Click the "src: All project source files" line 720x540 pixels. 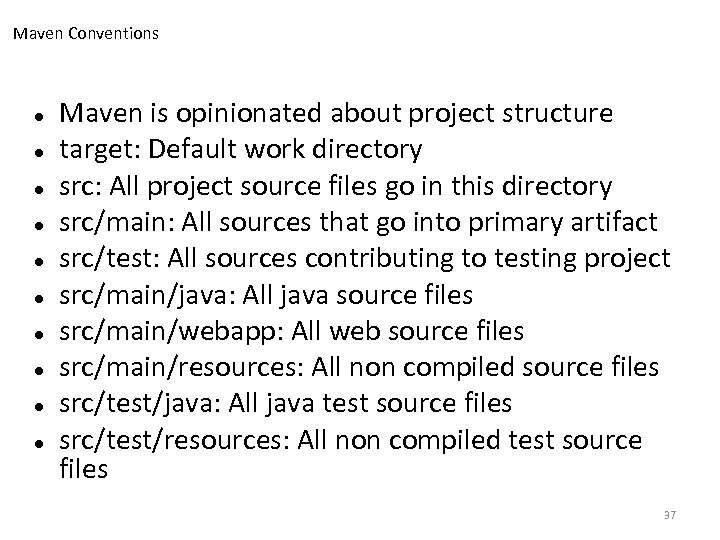pyautogui.click(x=335, y=186)
